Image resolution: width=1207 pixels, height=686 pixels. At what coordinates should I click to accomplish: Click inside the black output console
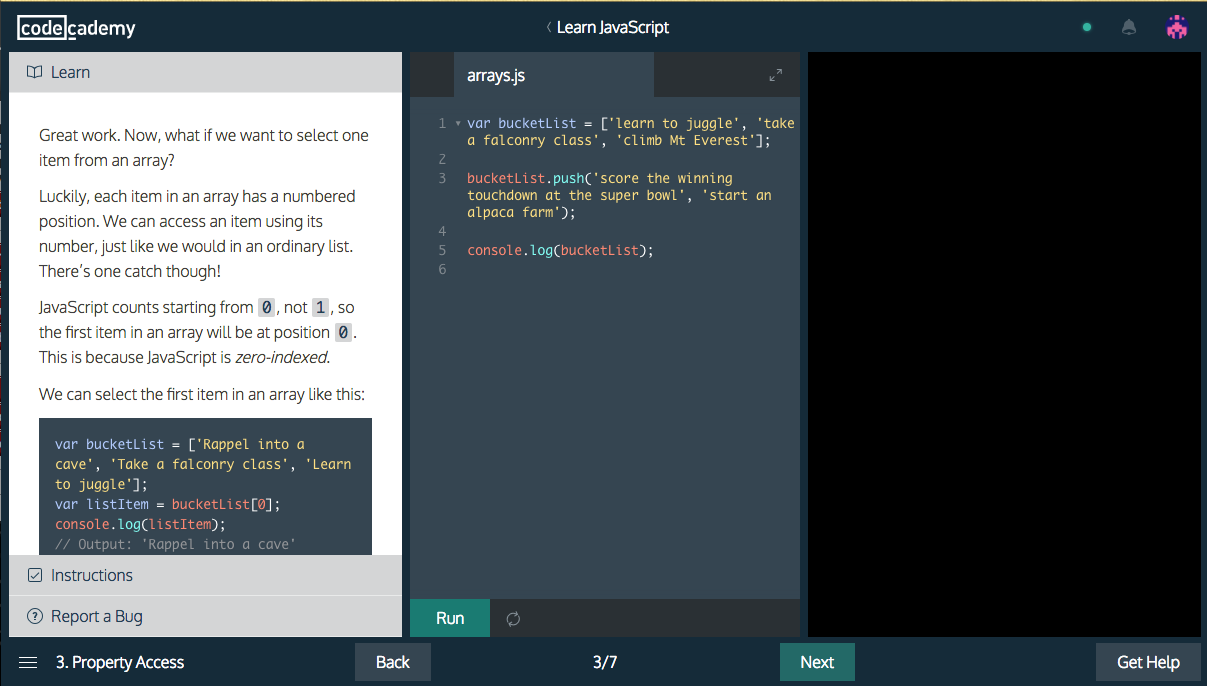1004,344
